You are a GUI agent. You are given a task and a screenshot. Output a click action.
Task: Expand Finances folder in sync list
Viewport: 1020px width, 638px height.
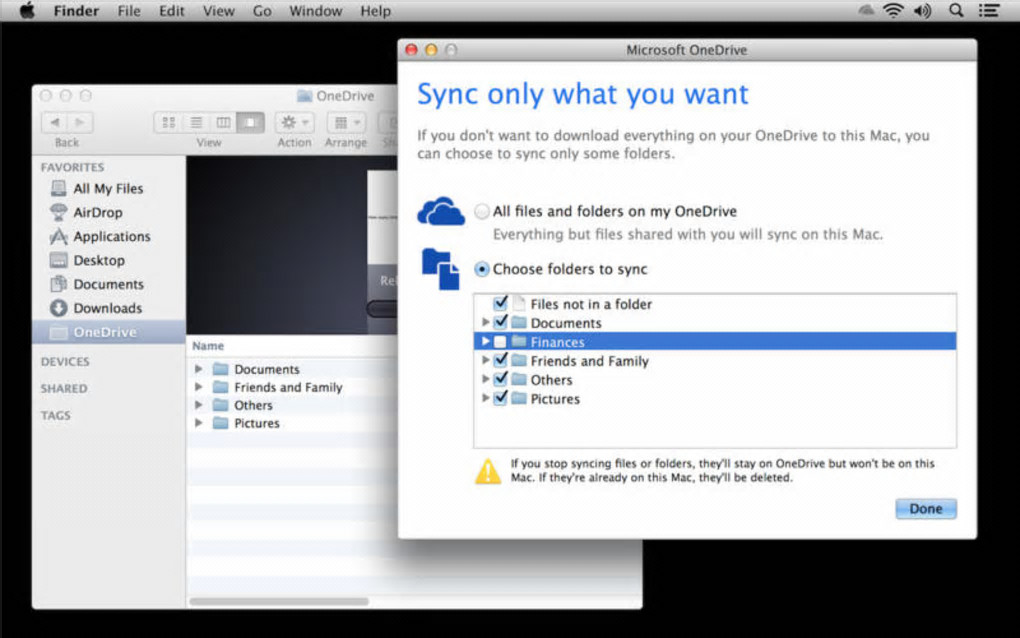[x=485, y=341]
